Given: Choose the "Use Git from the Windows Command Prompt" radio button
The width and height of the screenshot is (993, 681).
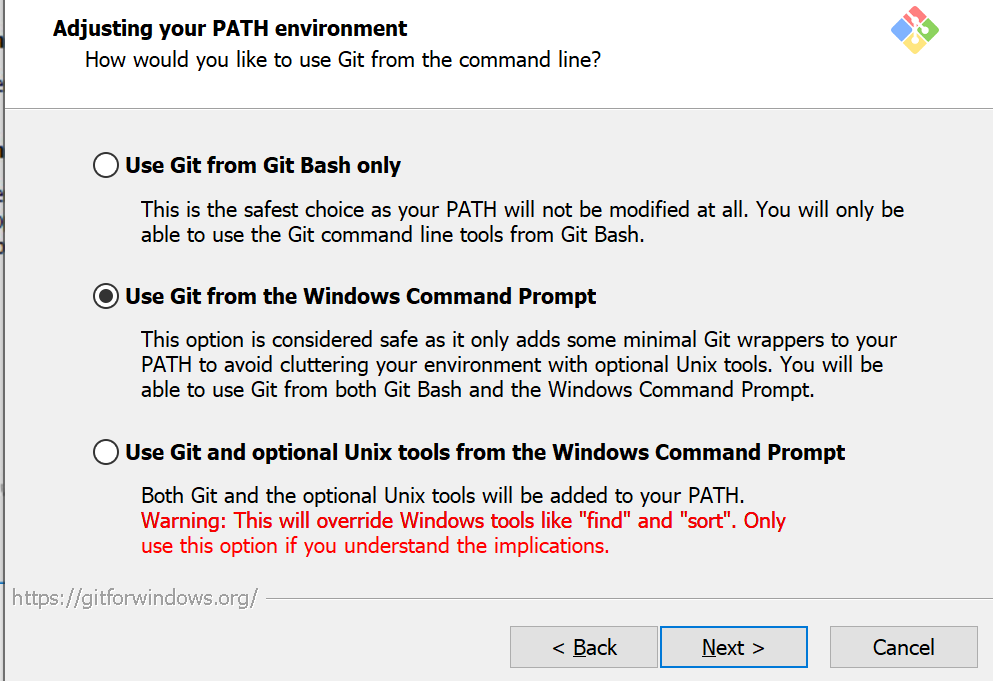Looking at the screenshot, I should coord(106,296).
